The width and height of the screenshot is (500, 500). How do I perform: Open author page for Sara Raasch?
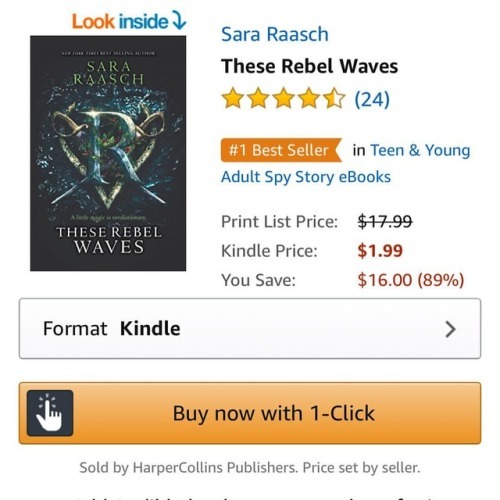click(275, 34)
